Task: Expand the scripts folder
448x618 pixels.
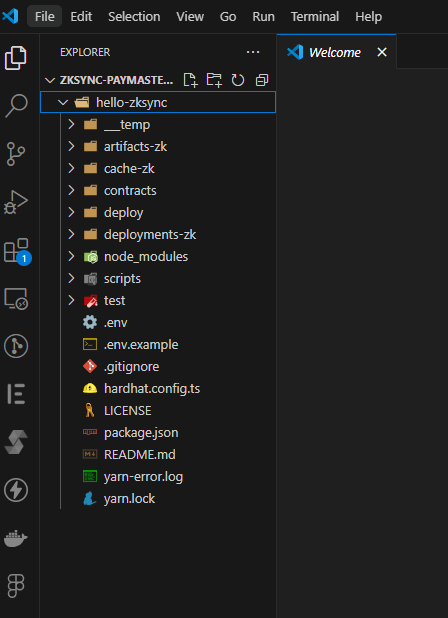Action: coord(71,279)
